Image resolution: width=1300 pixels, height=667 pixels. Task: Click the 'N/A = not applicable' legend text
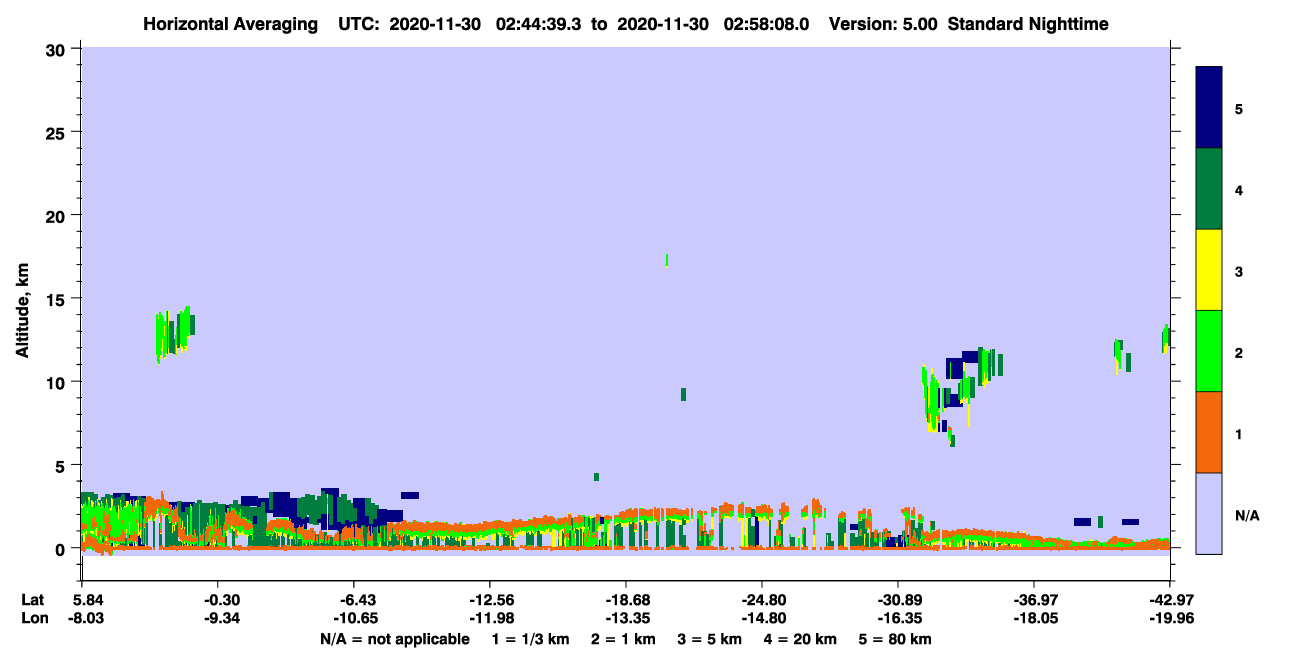coord(394,639)
